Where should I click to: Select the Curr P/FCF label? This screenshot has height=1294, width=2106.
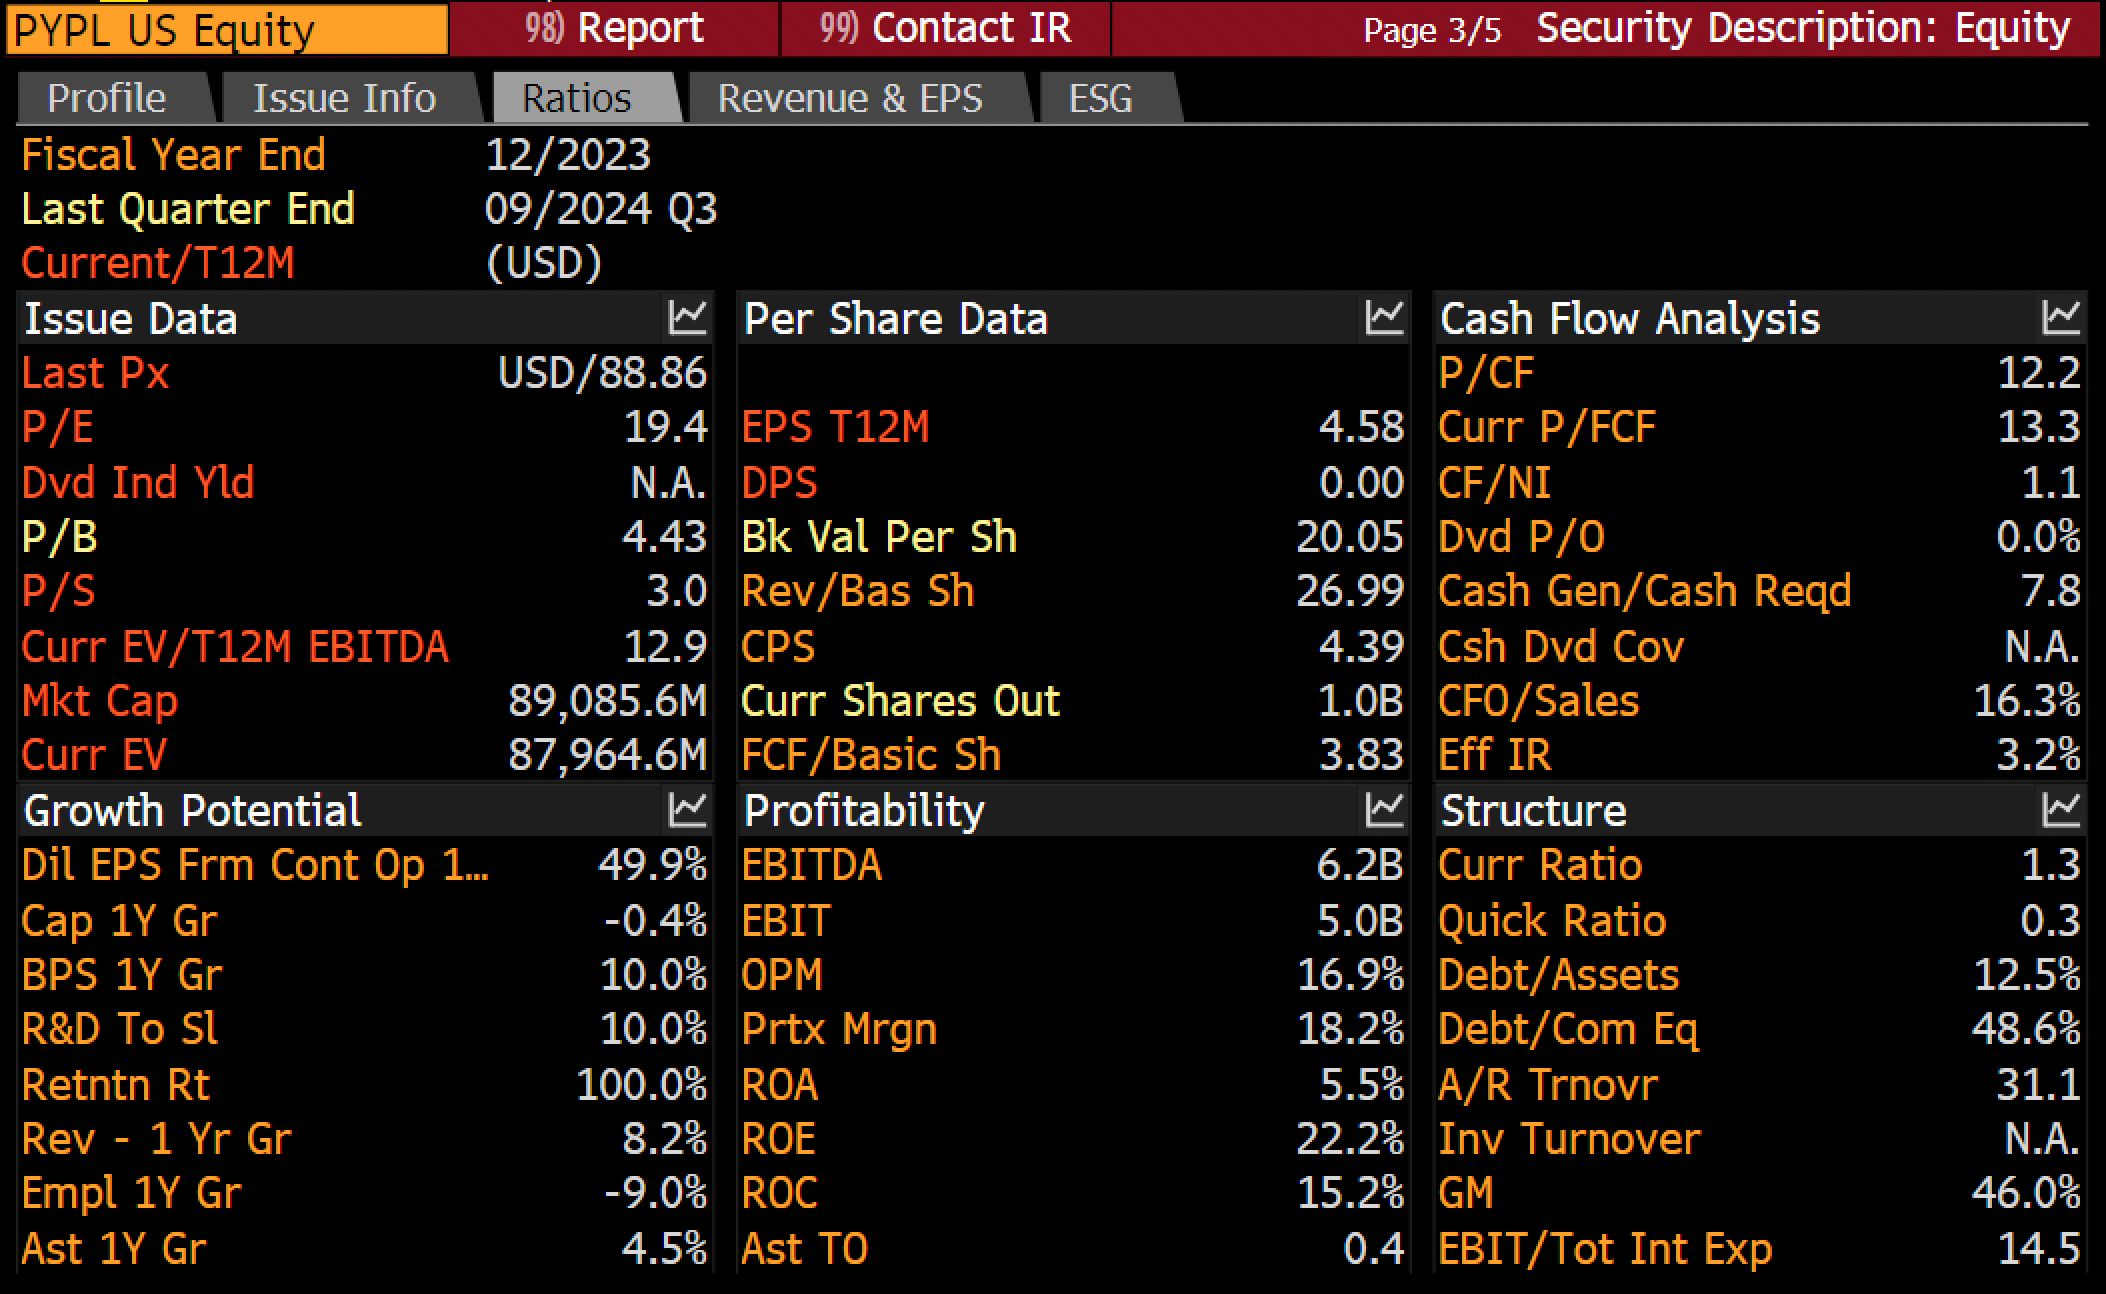coord(1547,428)
